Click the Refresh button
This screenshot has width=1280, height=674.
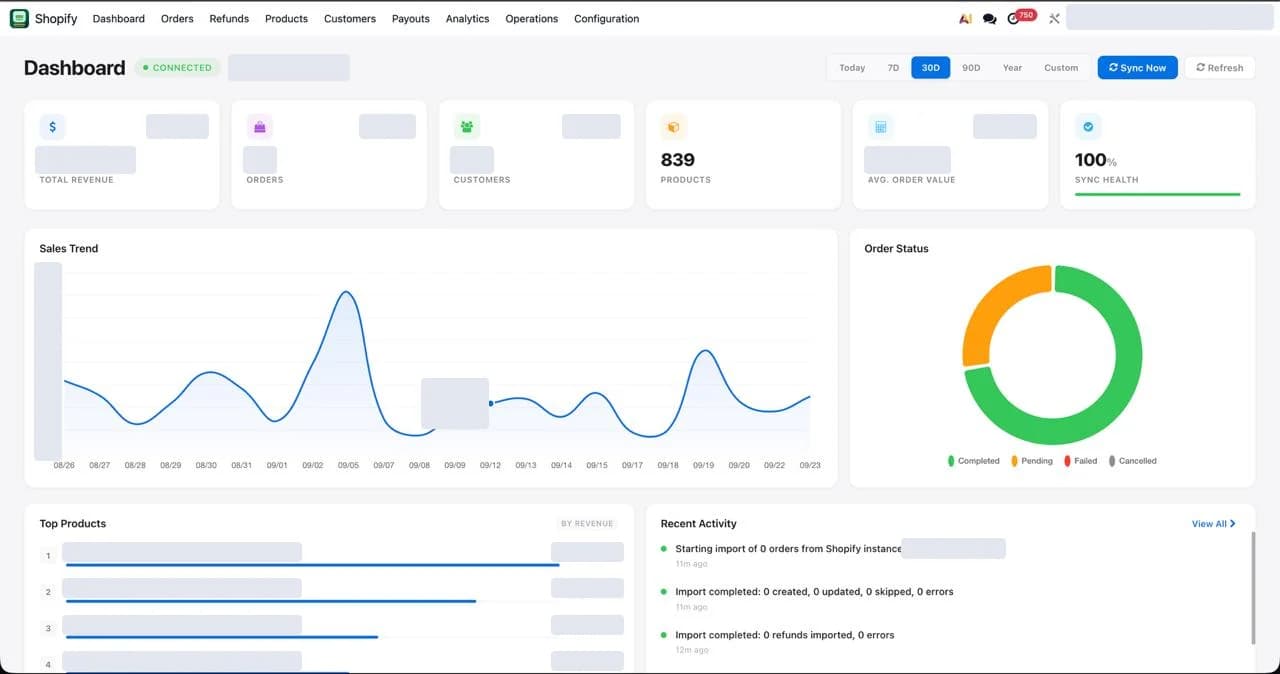(1219, 68)
